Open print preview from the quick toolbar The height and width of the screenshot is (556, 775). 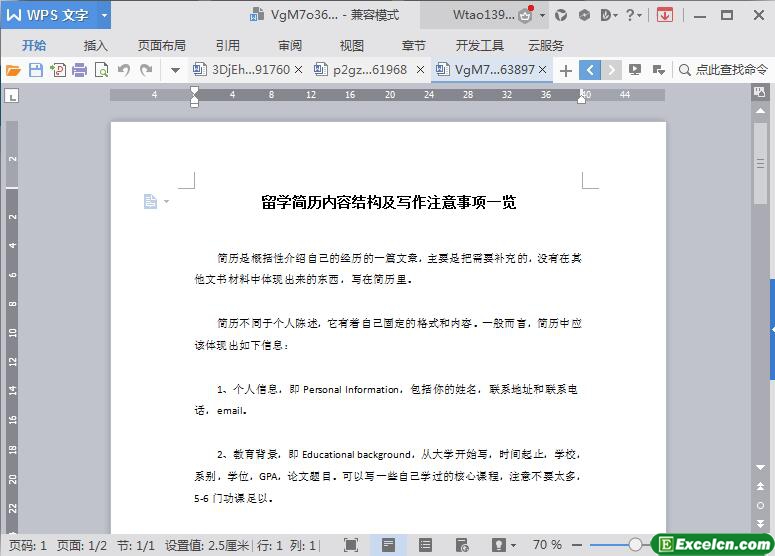pos(101,70)
